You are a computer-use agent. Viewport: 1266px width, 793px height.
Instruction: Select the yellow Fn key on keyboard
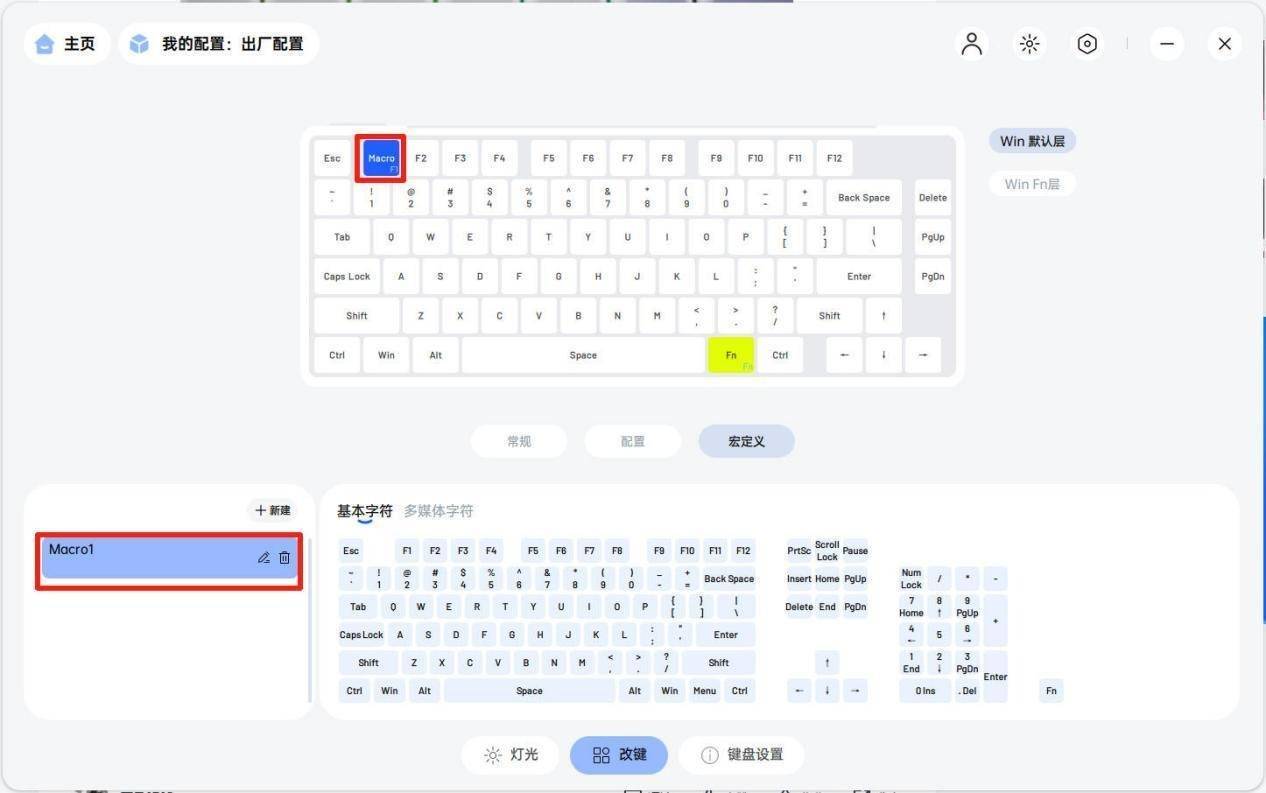coord(731,355)
